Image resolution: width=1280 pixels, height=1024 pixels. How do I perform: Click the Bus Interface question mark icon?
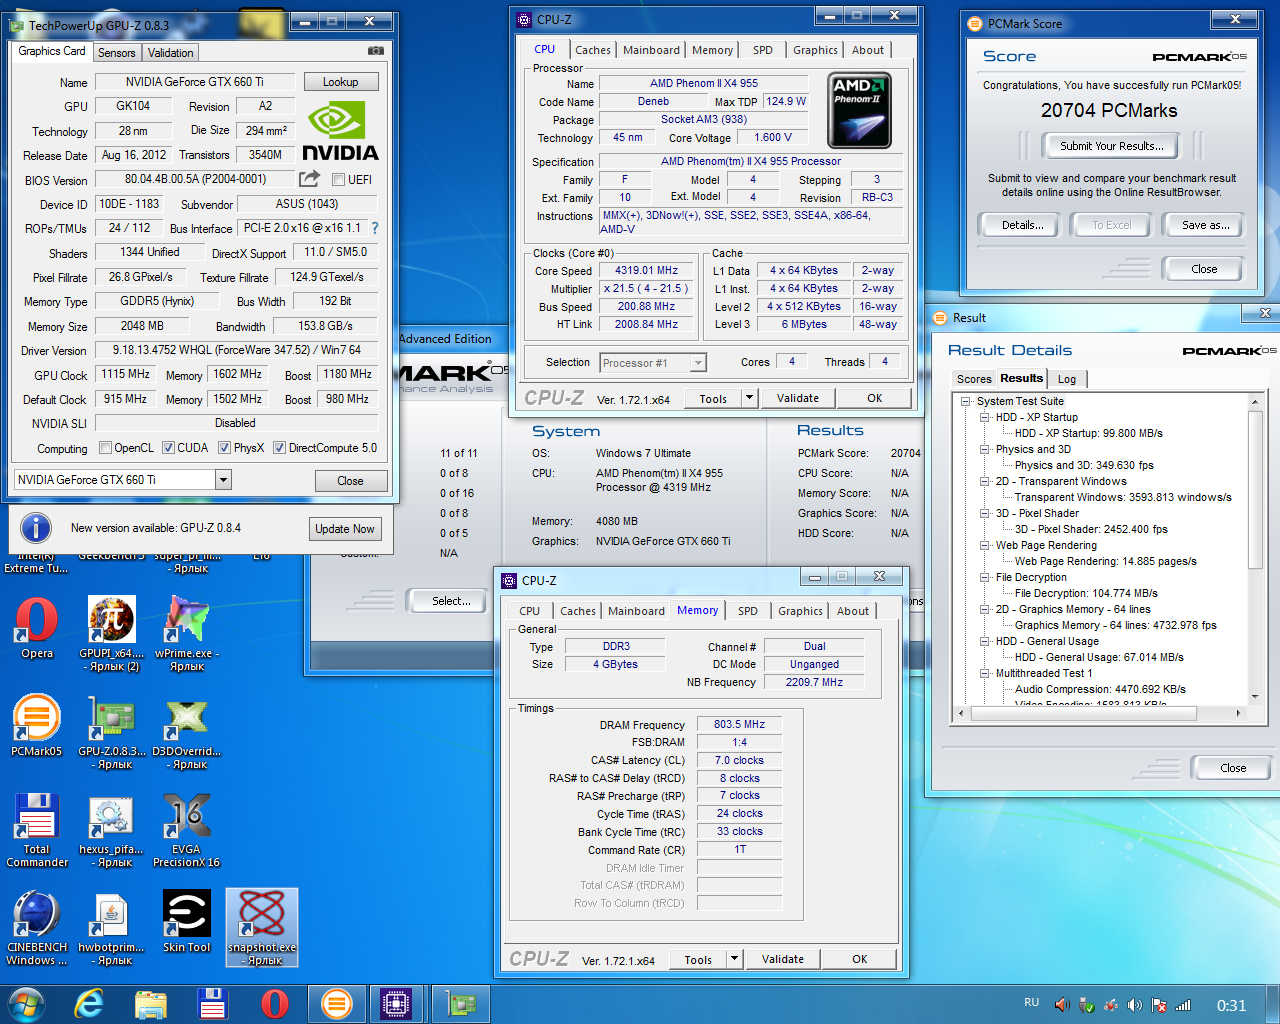[375, 228]
